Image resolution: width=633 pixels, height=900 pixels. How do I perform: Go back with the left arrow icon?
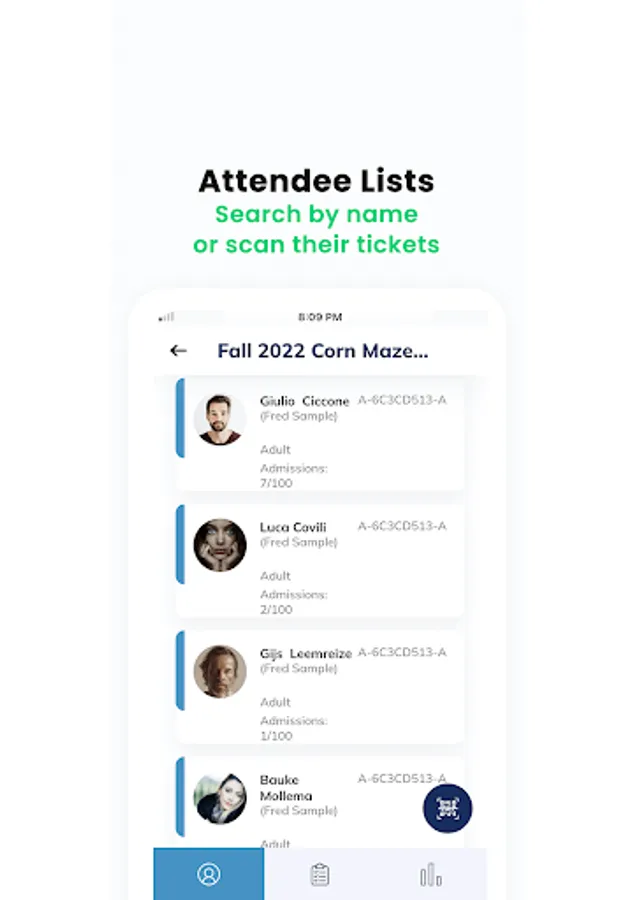point(178,351)
